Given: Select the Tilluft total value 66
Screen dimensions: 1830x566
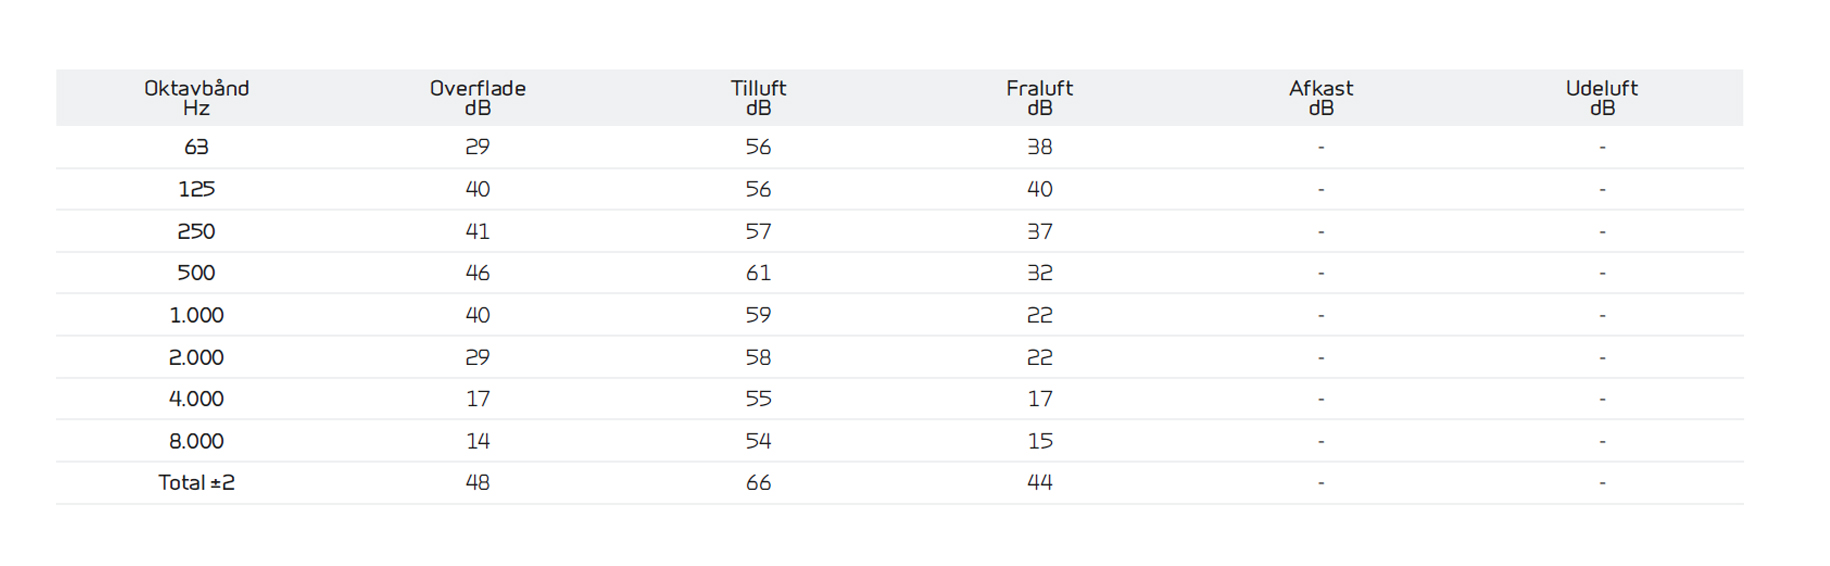Looking at the screenshot, I should (758, 483).
